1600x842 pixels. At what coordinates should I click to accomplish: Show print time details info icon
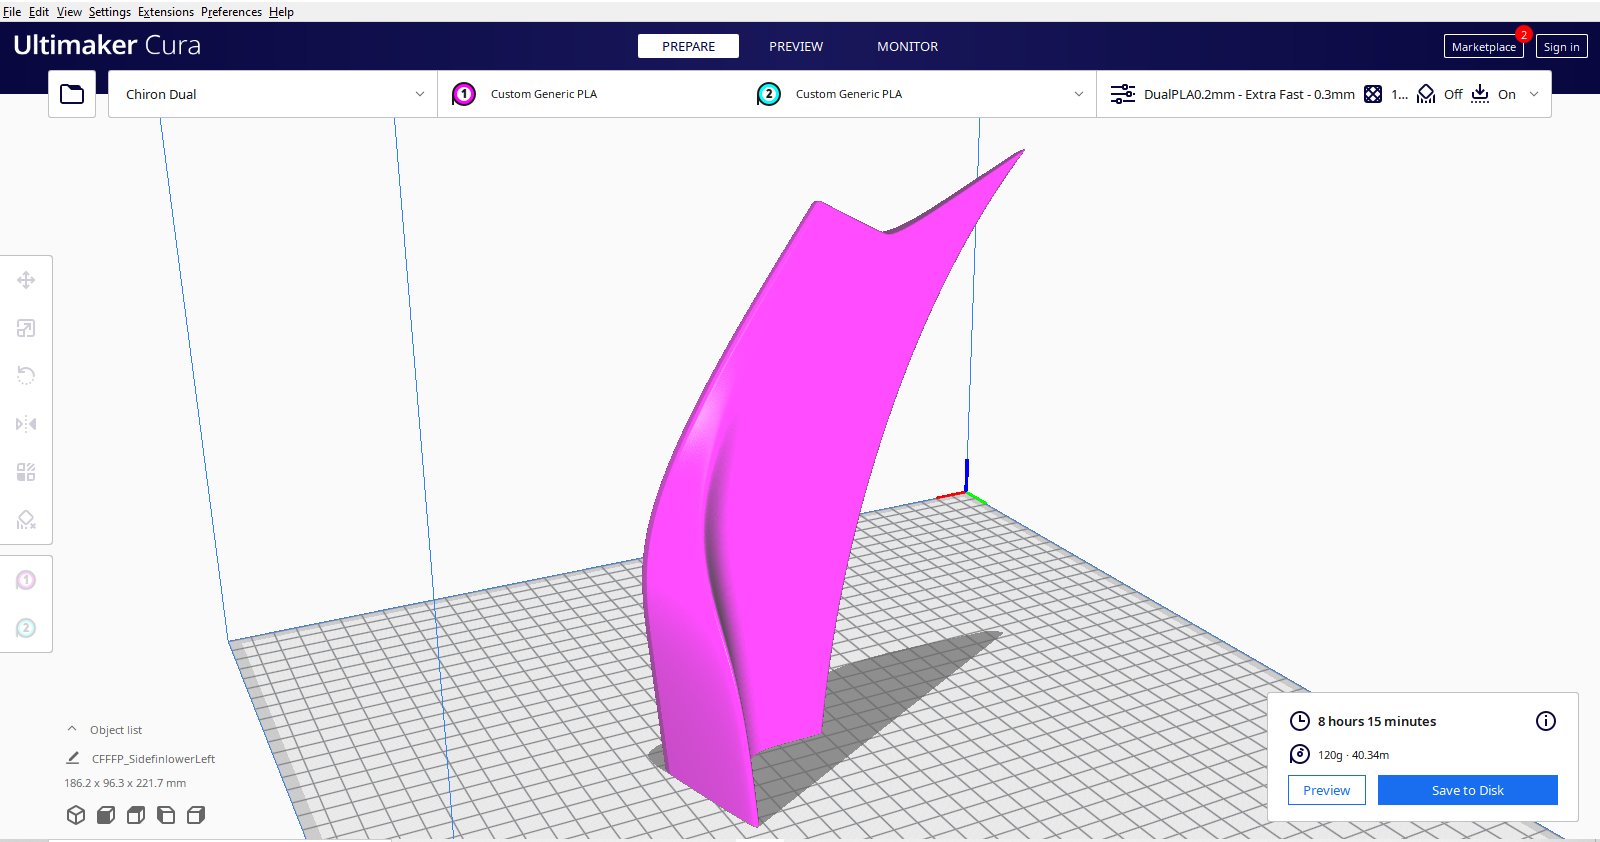tap(1546, 721)
